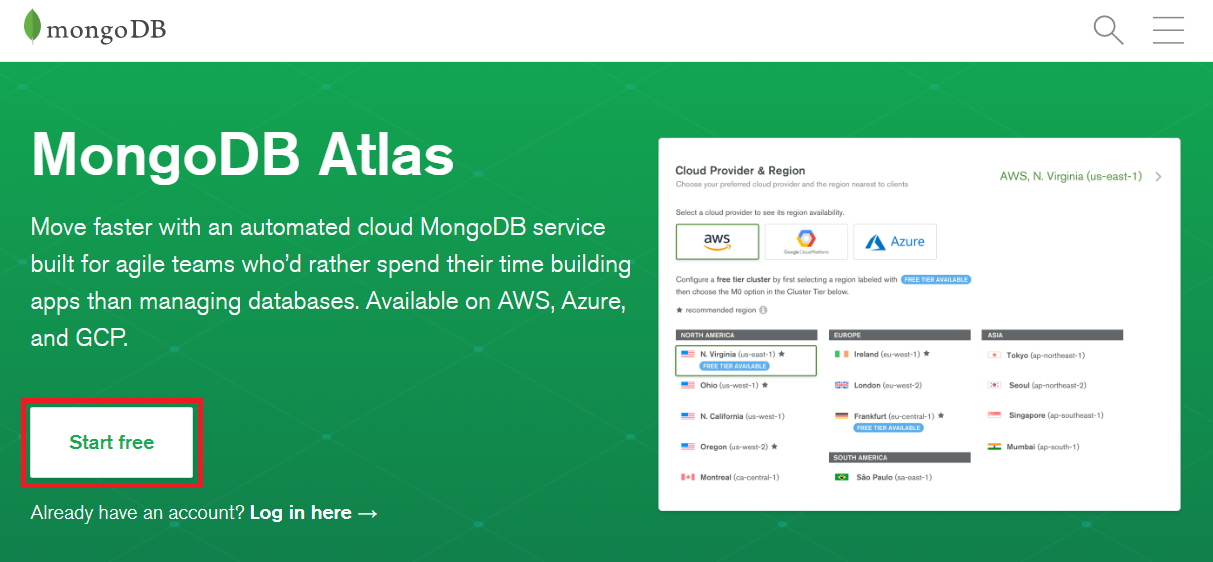Choose Singapore (ap-southeast-1) region

click(x=1045, y=415)
